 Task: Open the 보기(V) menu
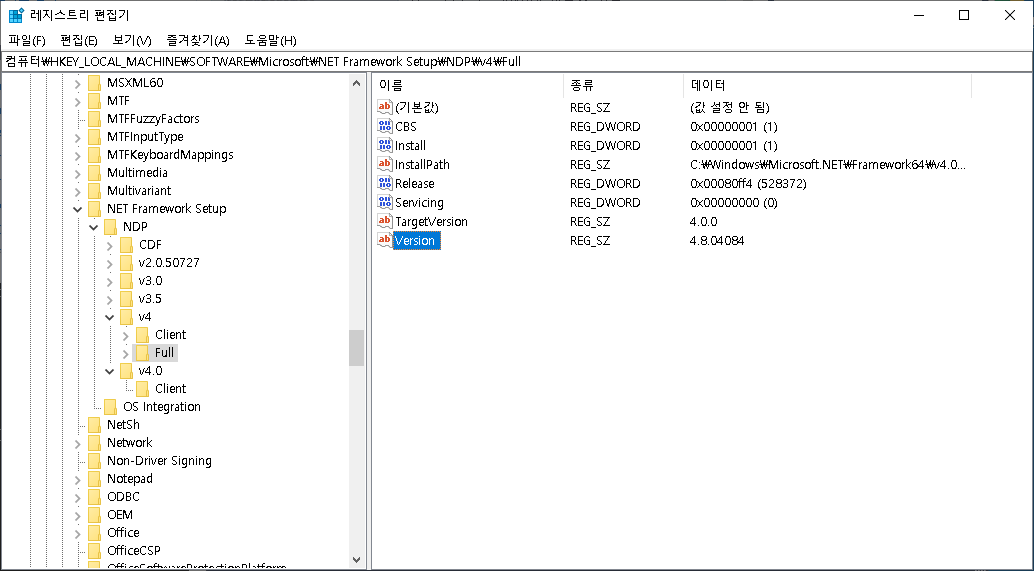click(x=132, y=41)
